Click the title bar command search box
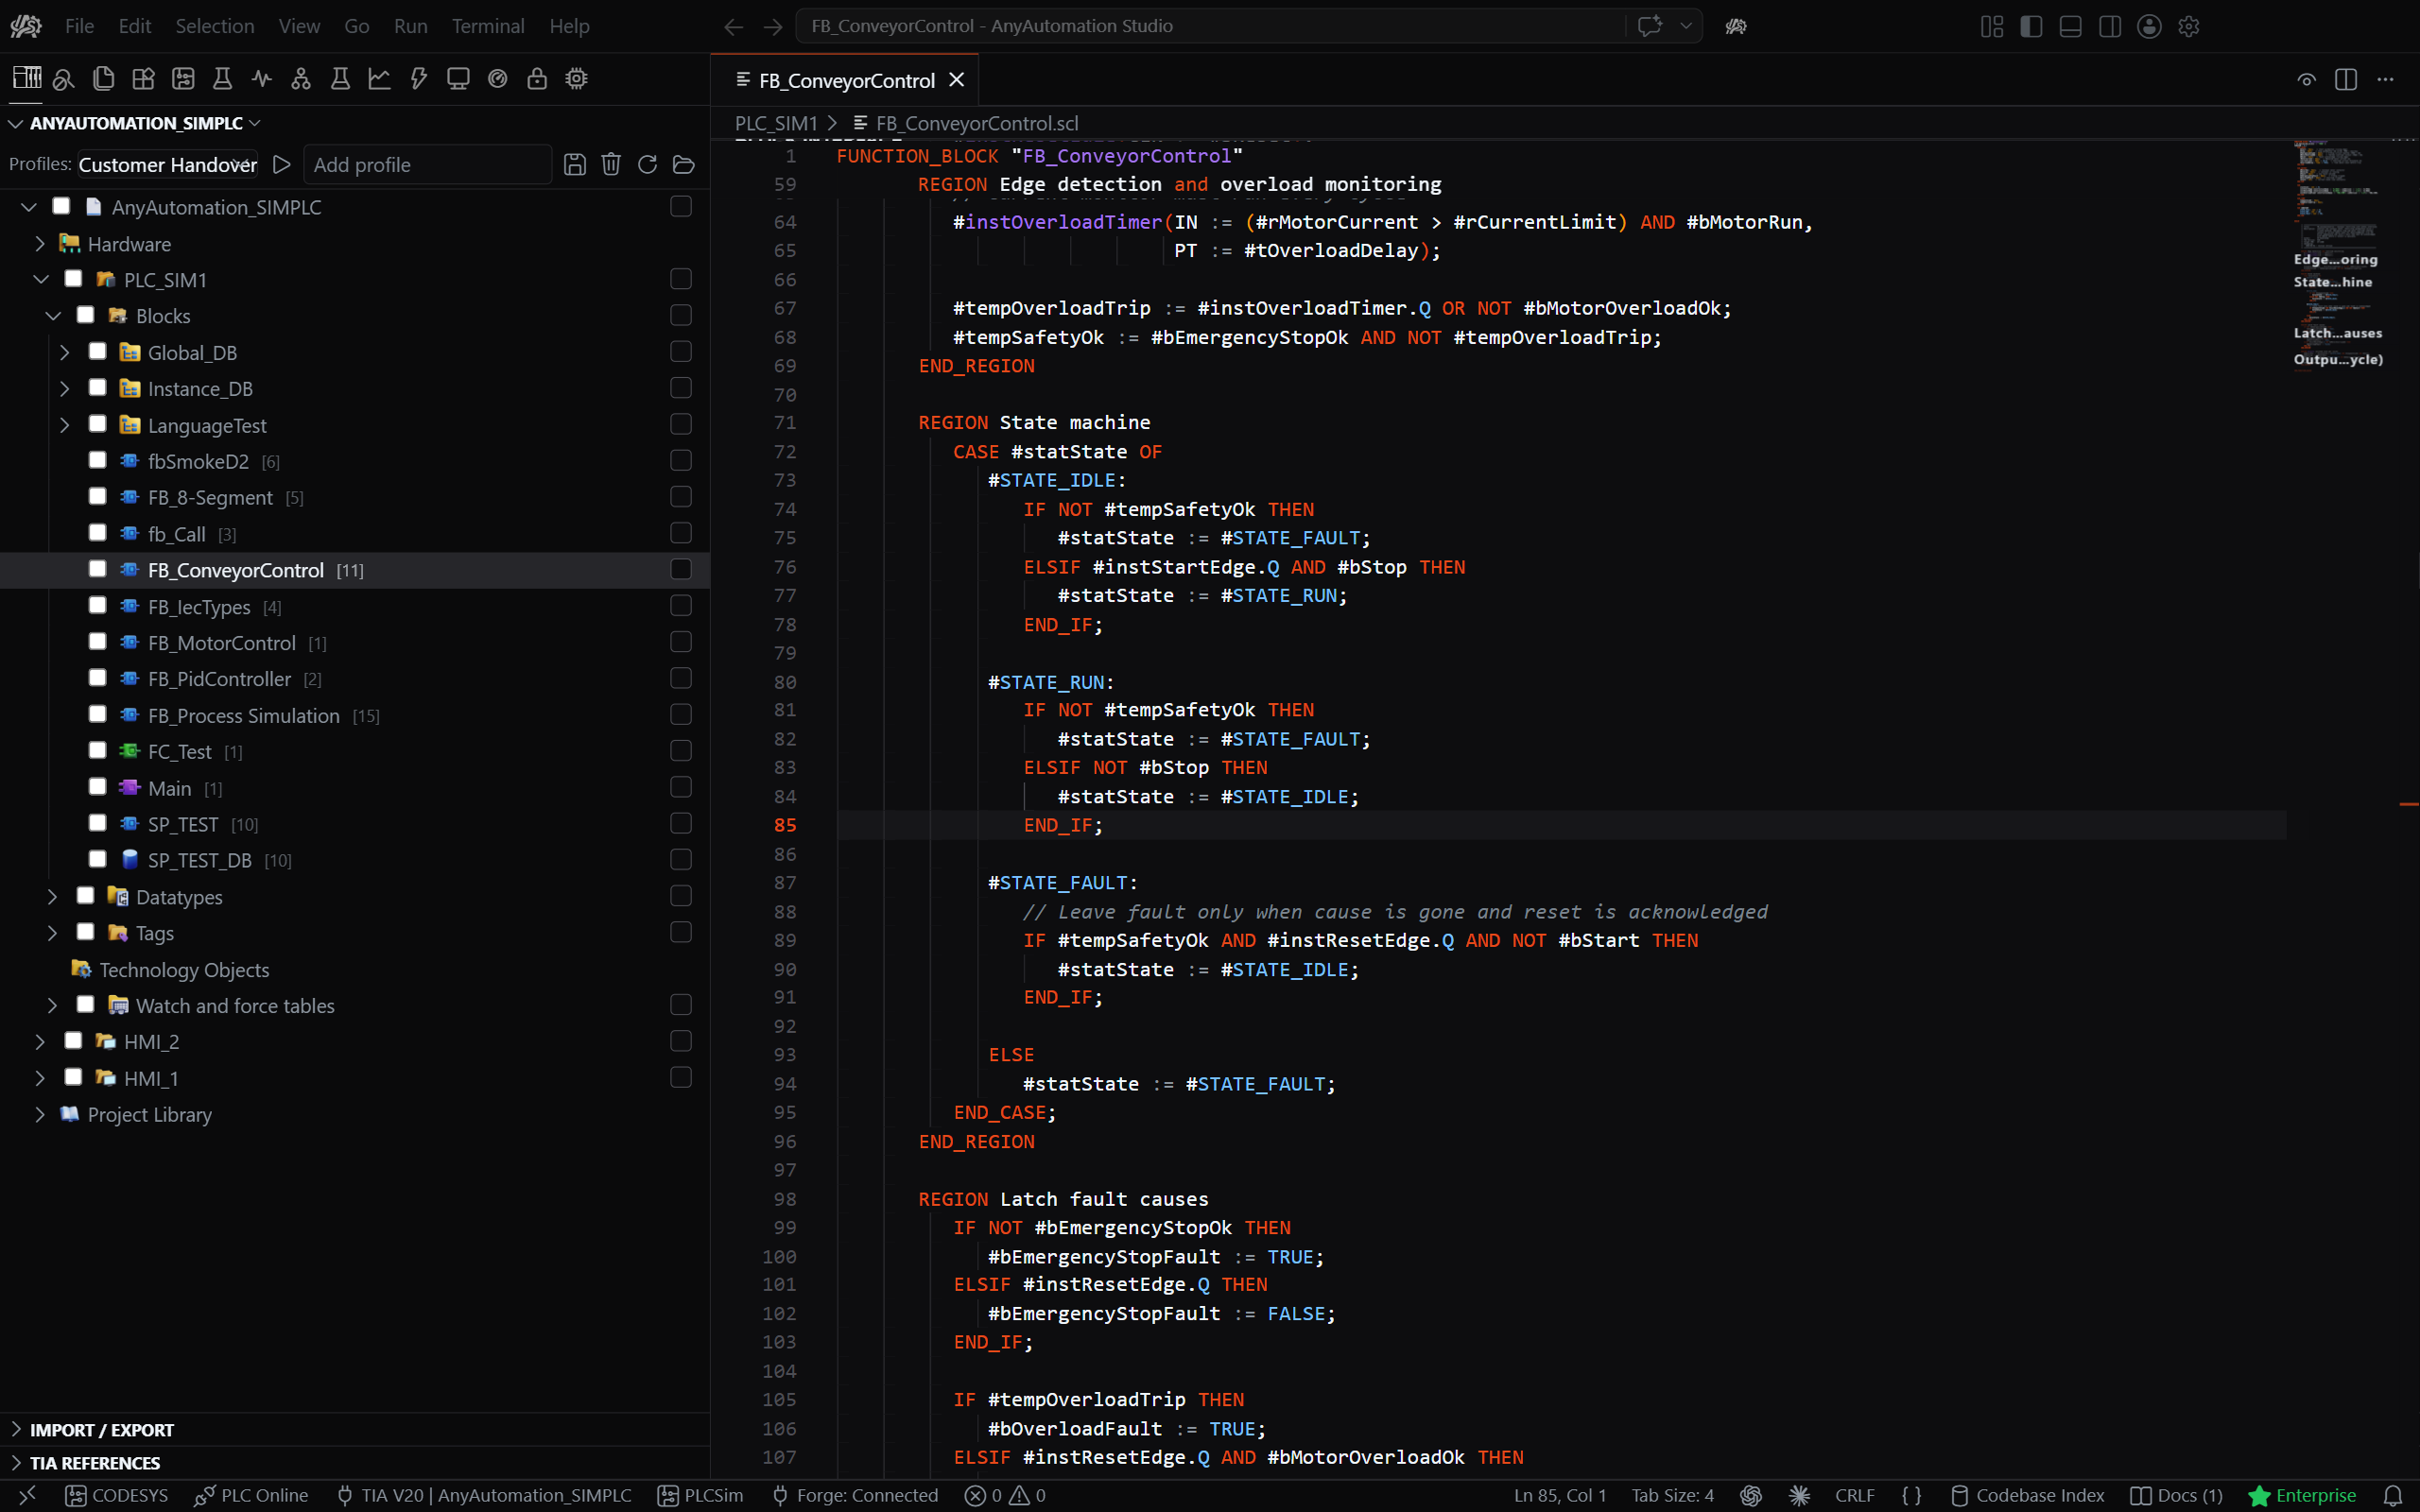This screenshot has width=2420, height=1512. point(1211,26)
